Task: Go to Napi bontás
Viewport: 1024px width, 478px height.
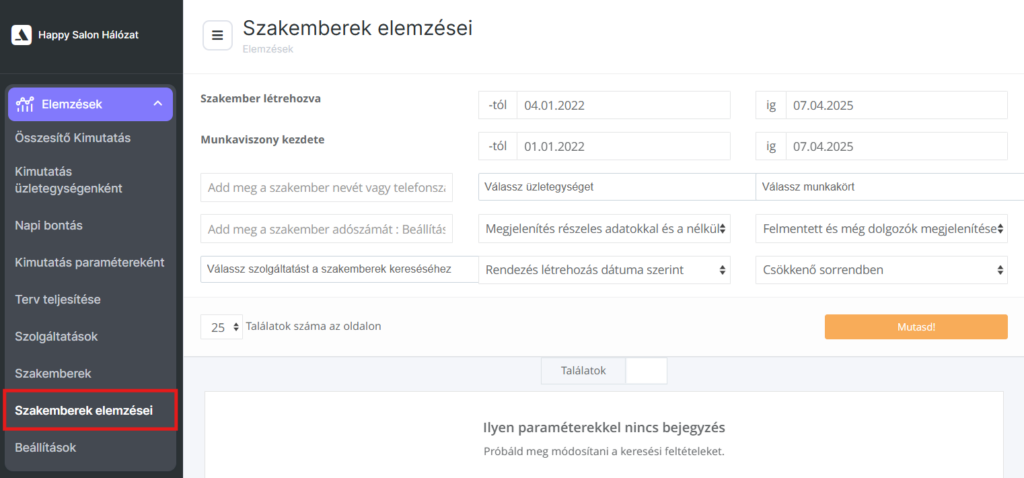Action: (49, 225)
